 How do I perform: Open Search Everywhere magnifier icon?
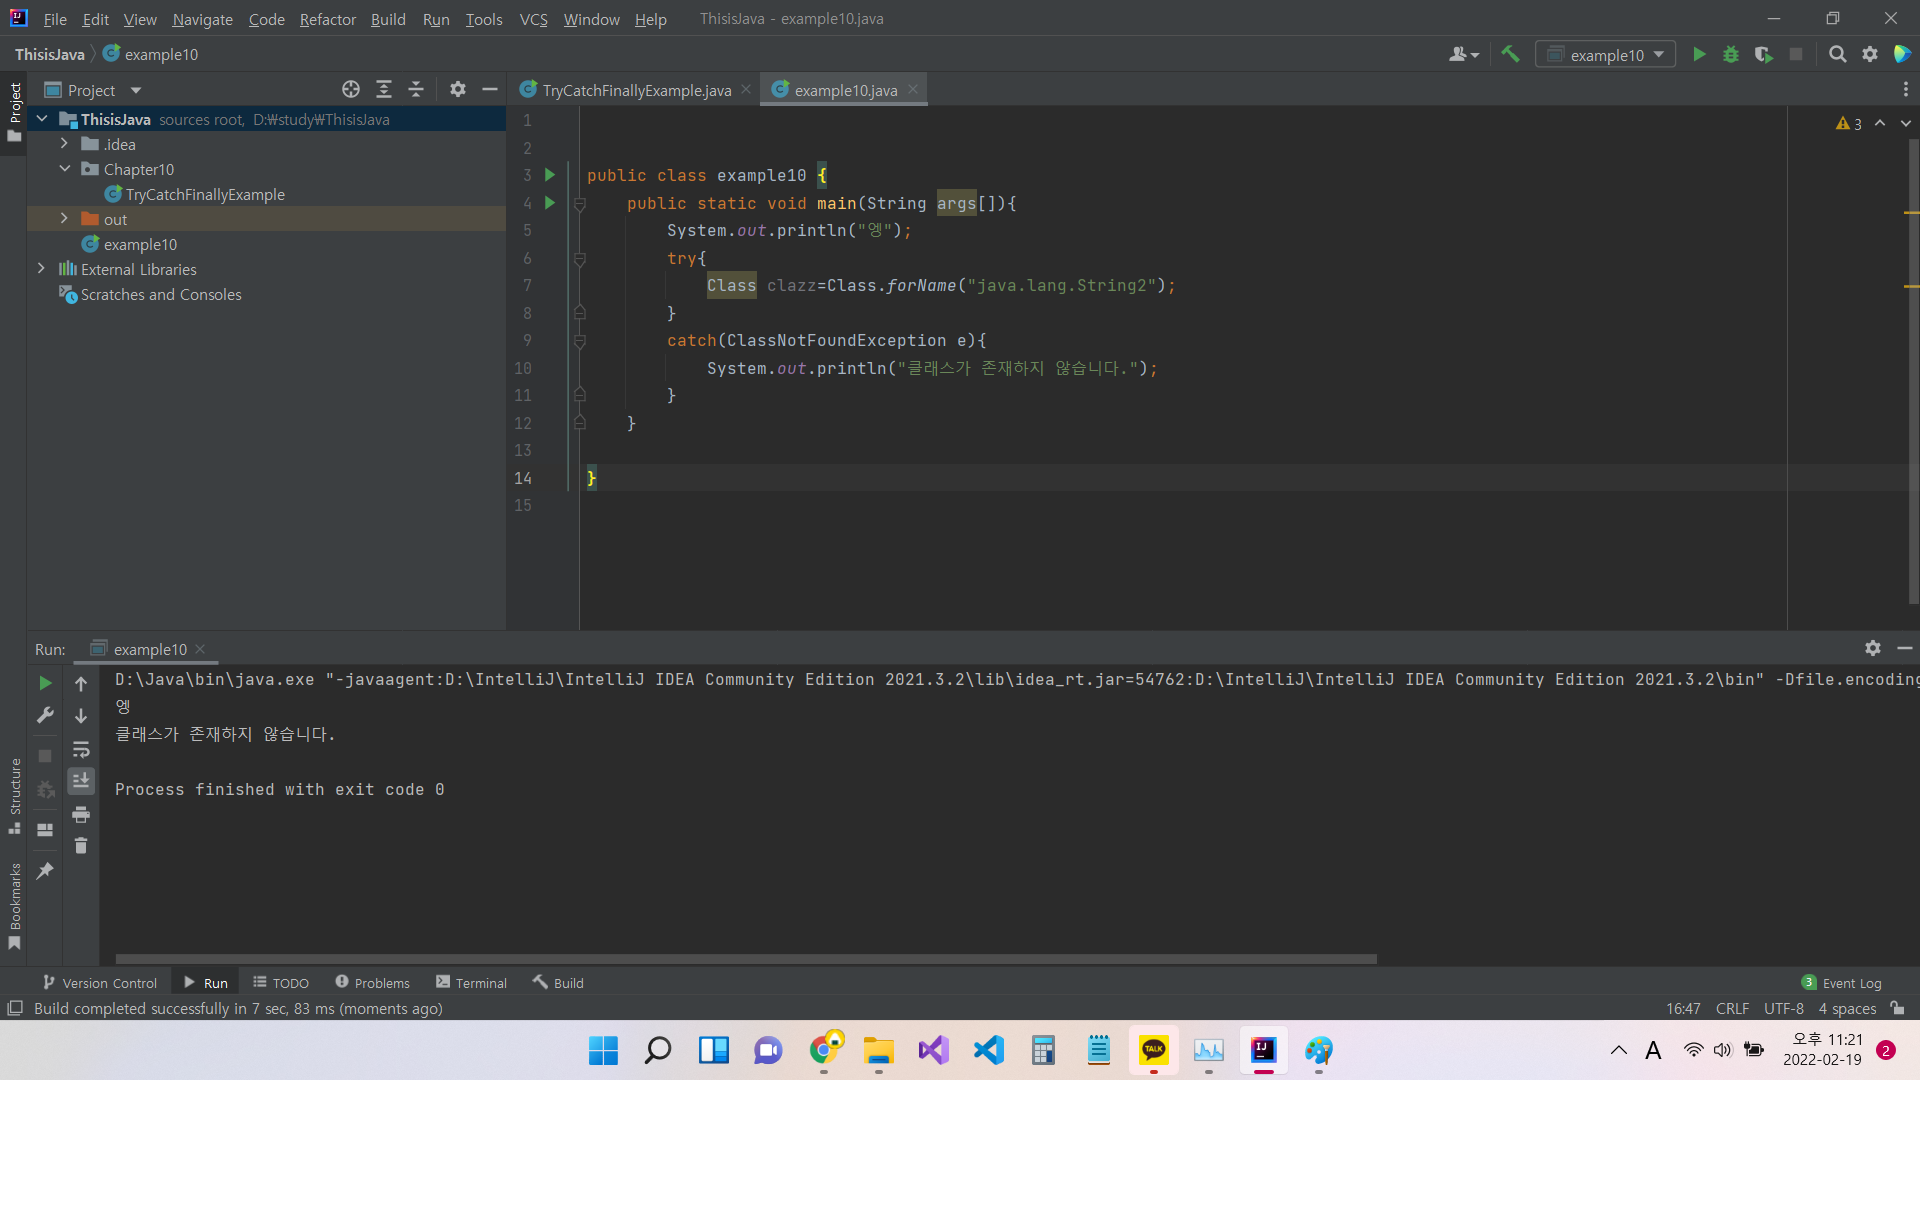tap(1837, 54)
